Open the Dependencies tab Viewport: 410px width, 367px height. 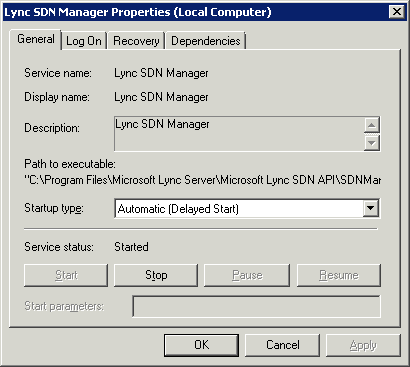tap(205, 41)
